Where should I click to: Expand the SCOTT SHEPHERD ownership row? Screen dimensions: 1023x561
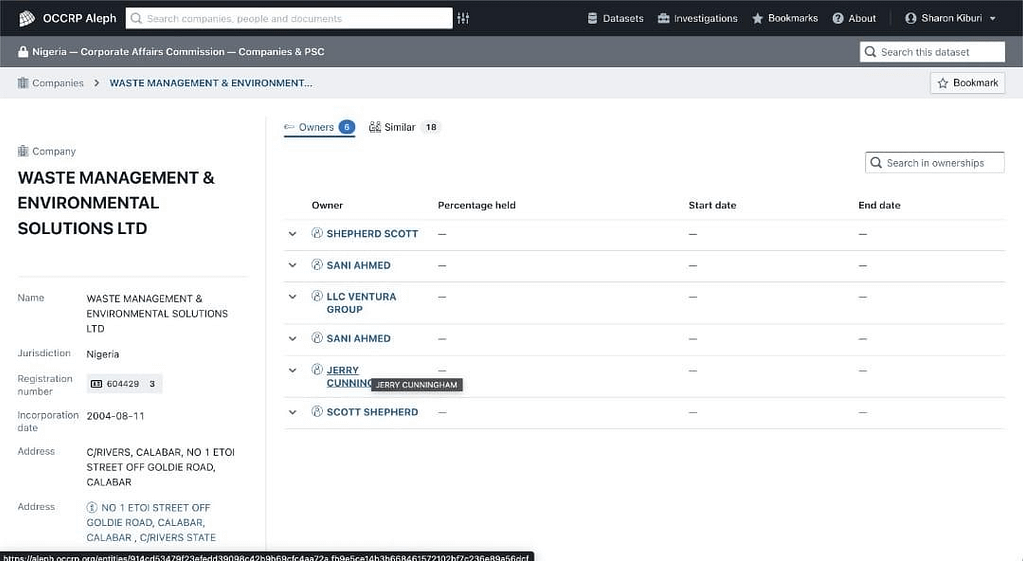(x=293, y=412)
